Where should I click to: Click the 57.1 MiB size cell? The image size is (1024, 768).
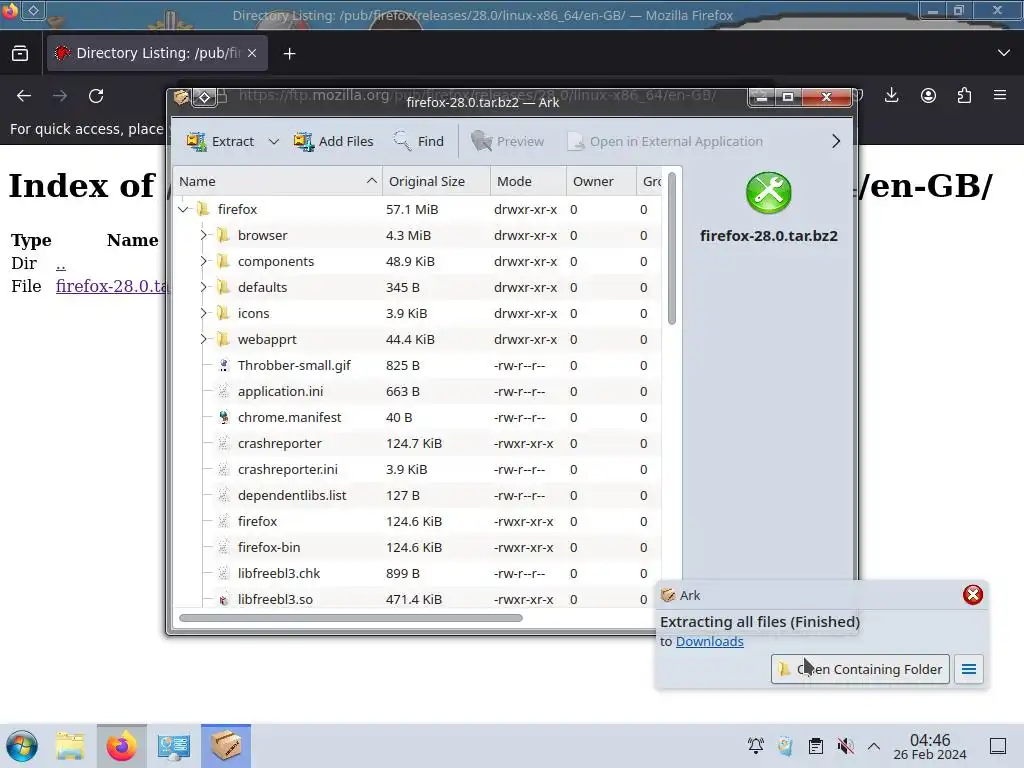pos(412,209)
